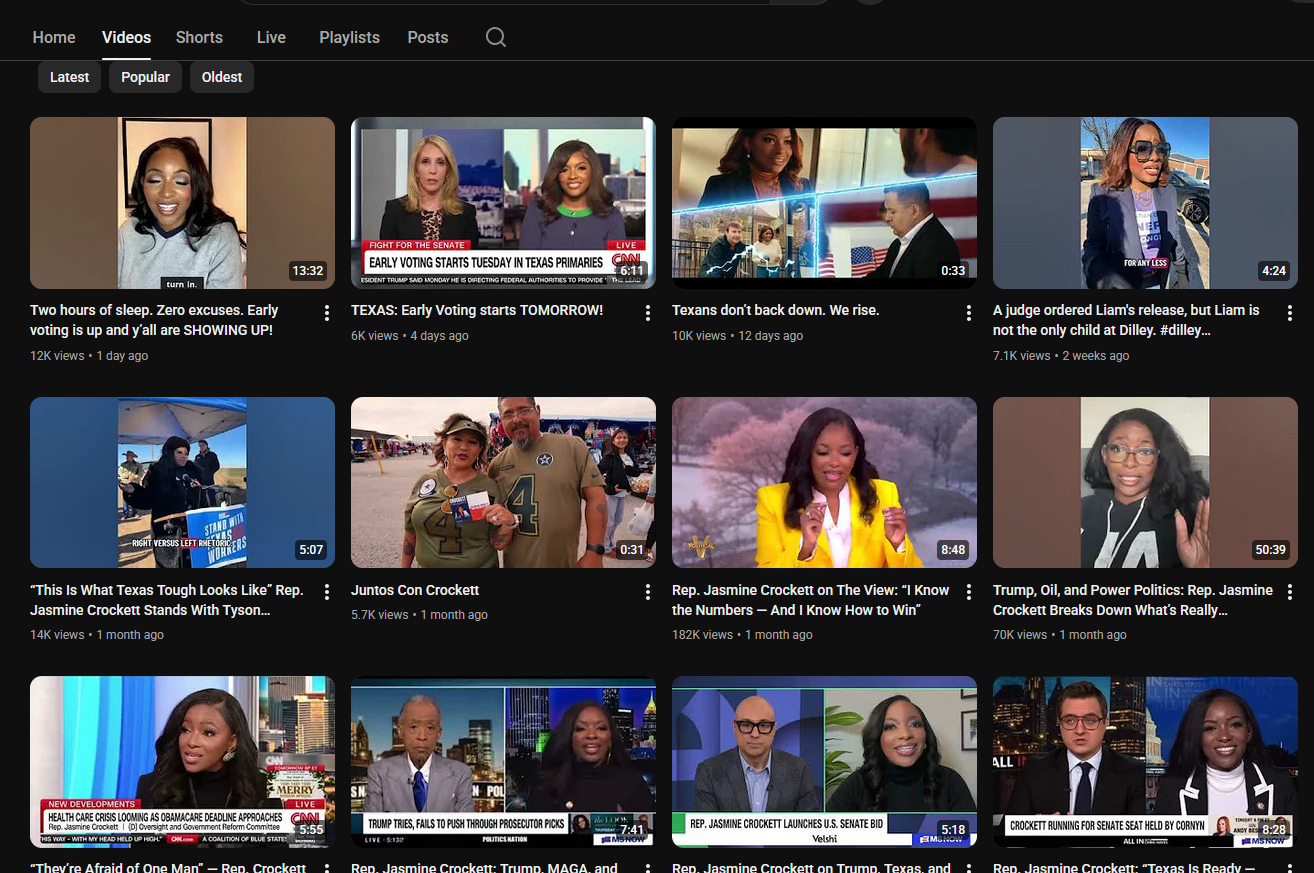Open options menu for 'Two hours of sleep' video

(x=327, y=313)
